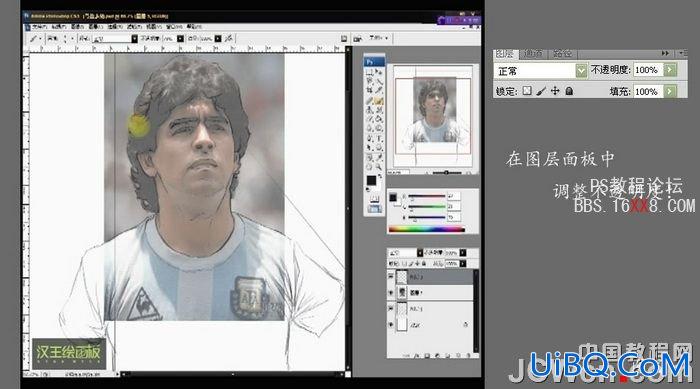Click the lock image pixels brush icon
Screen dimensions: 700x389
[541, 91]
